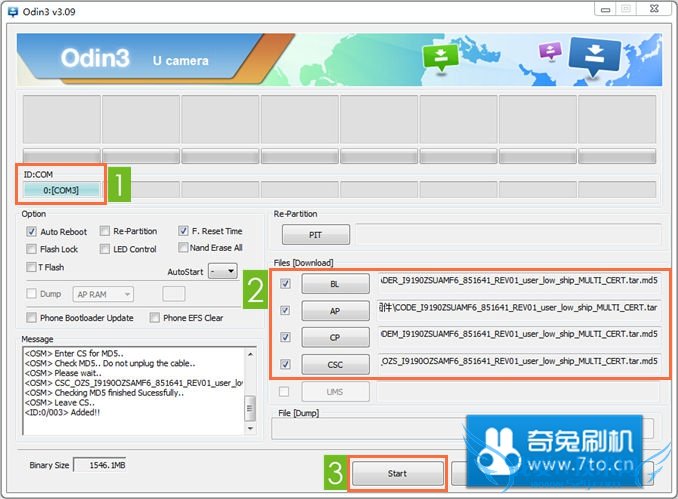Open the AP RAM dump dropdown

(103, 294)
